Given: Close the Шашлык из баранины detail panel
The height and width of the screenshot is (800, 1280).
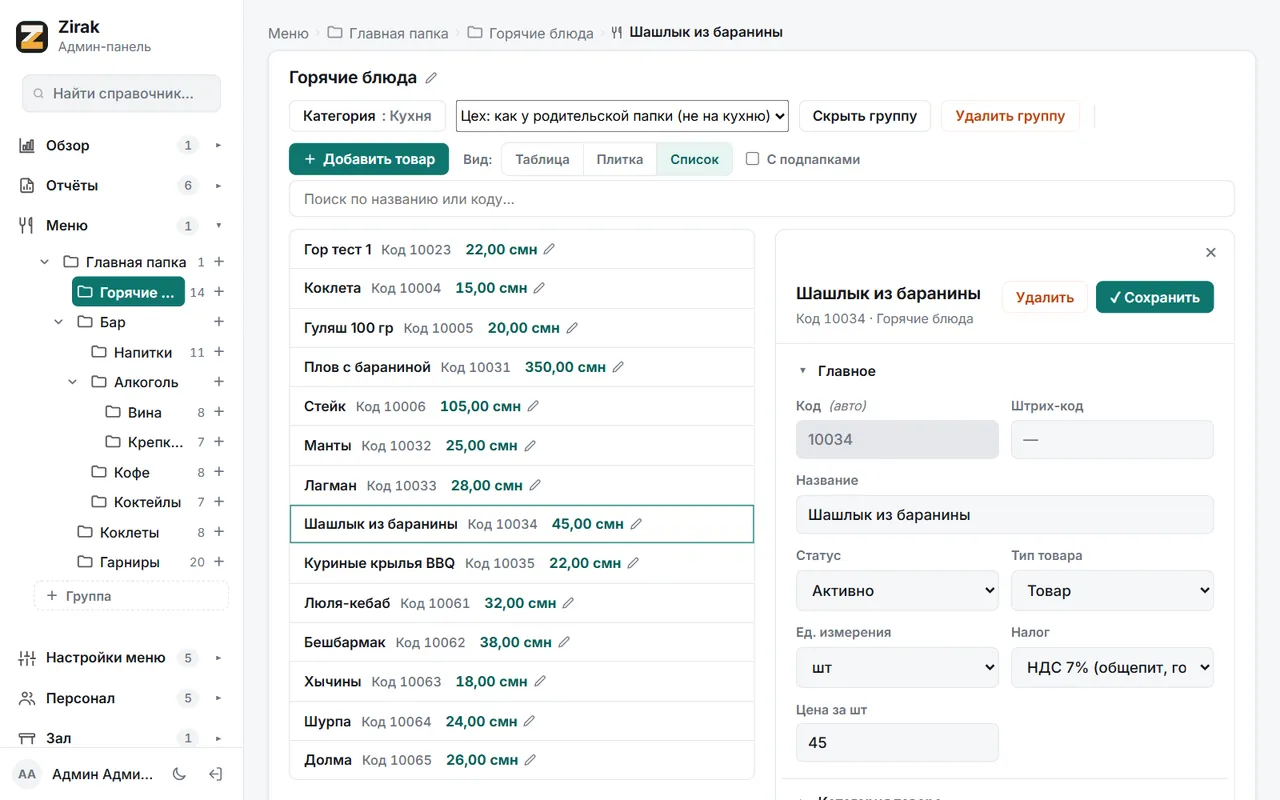Looking at the screenshot, I should 1211,253.
